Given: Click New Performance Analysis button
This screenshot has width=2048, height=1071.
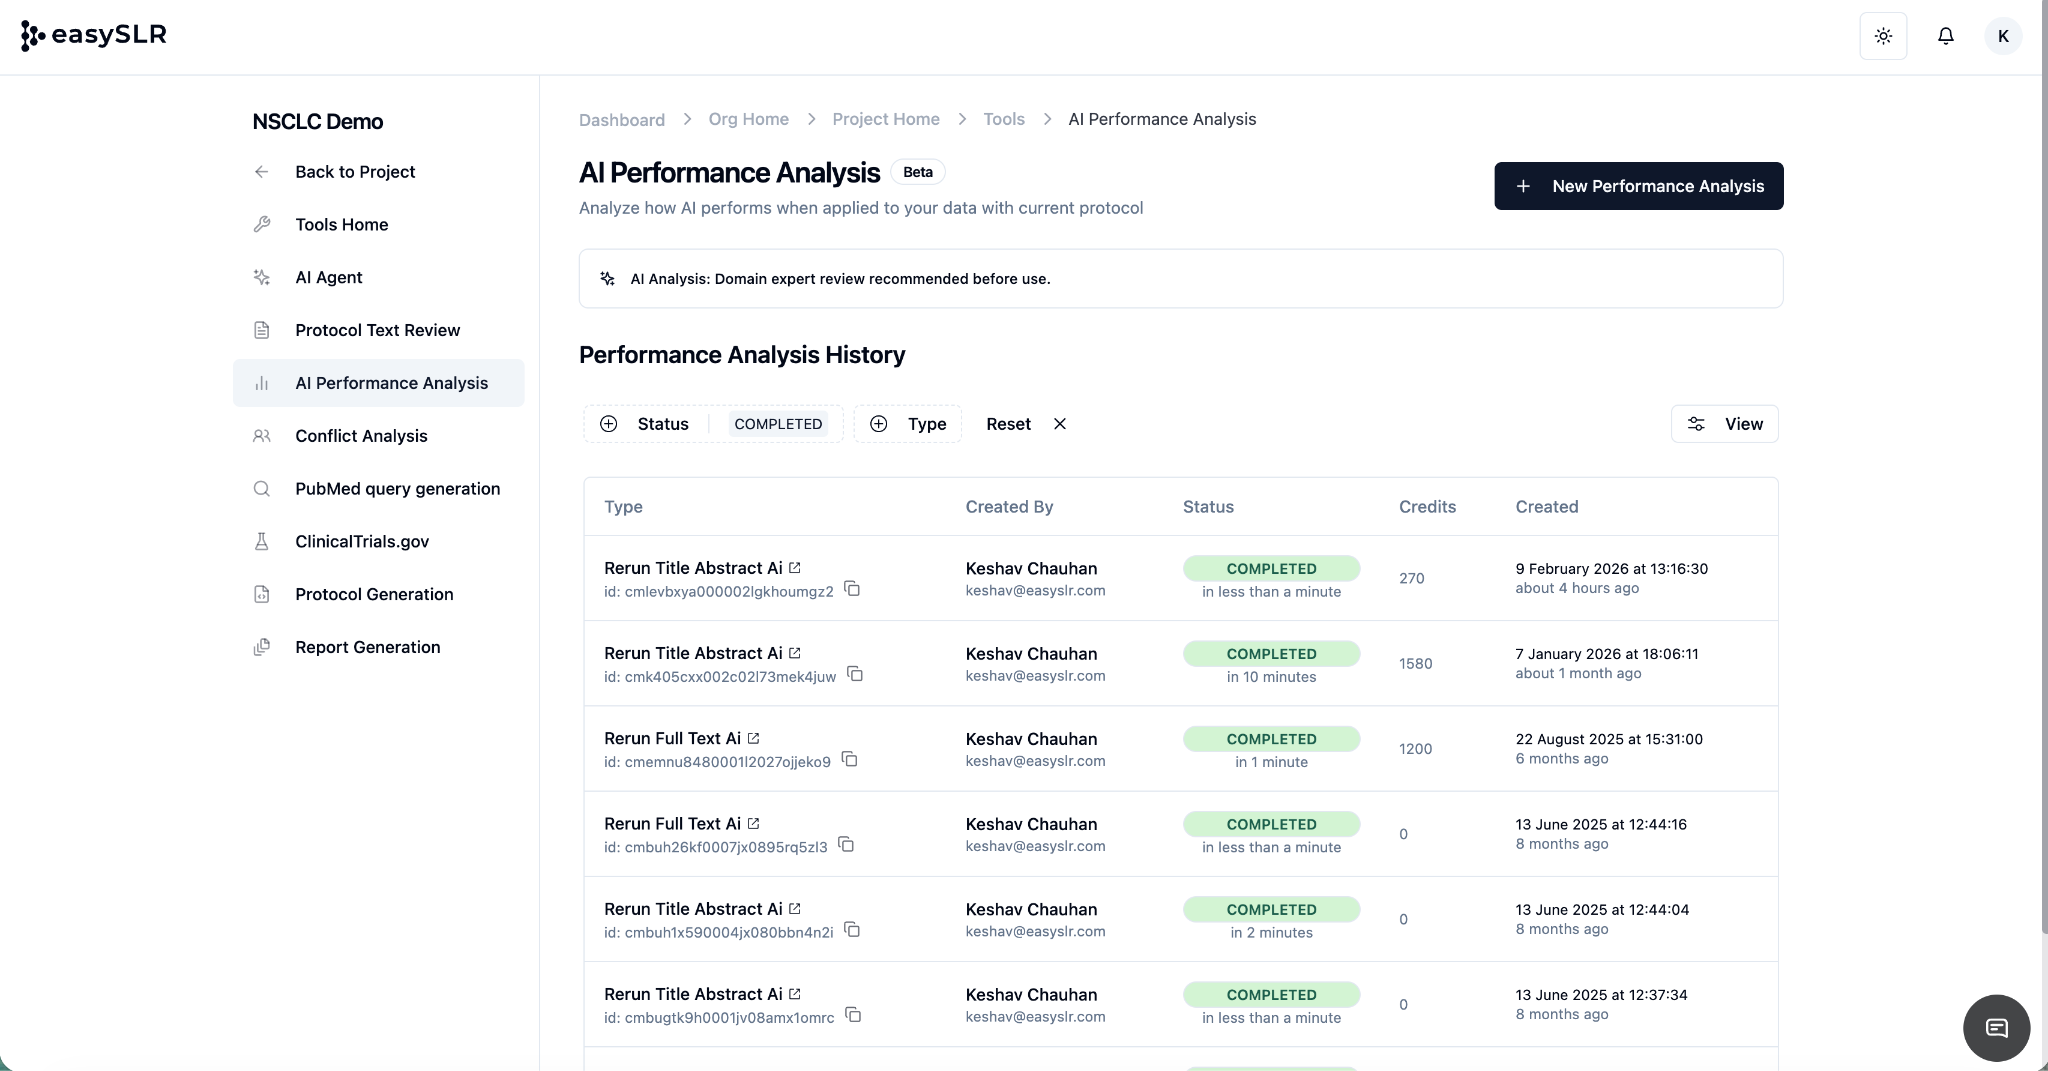Looking at the screenshot, I should pos(1638,186).
